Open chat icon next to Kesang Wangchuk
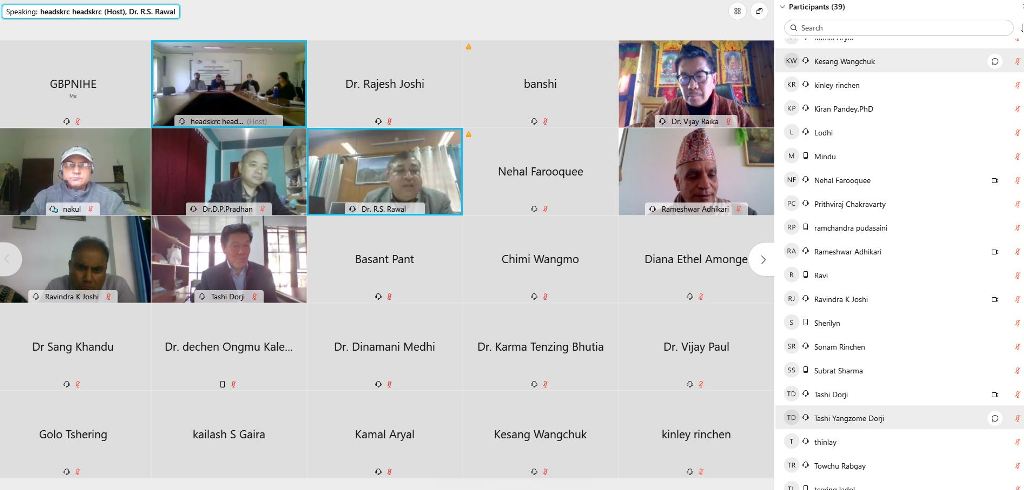Viewport: 1024px width, 490px height. [995, 61]
